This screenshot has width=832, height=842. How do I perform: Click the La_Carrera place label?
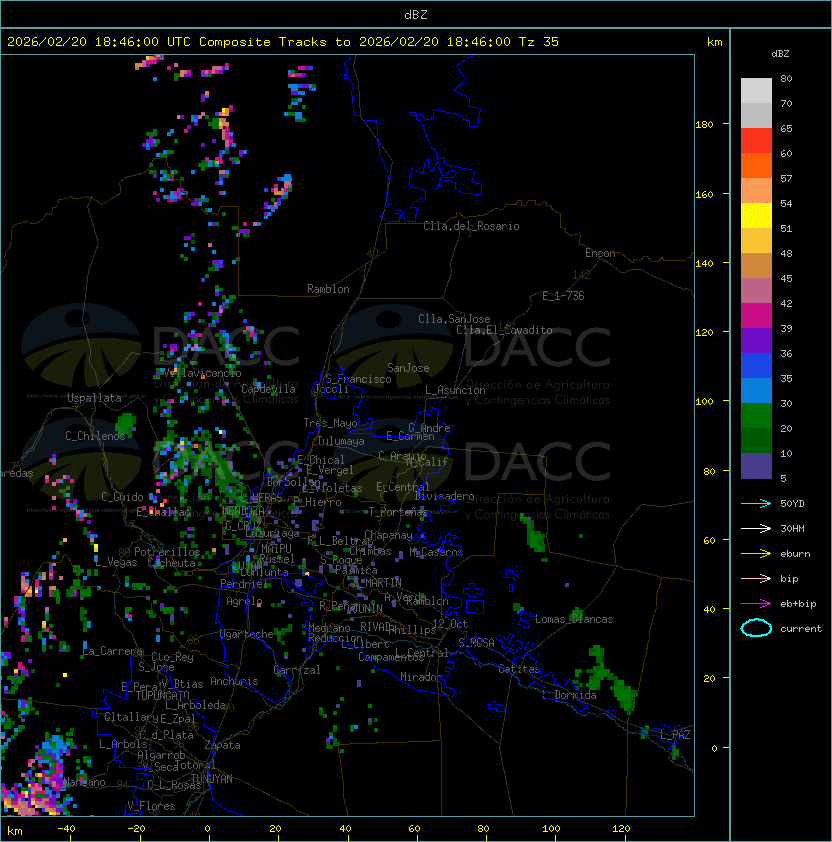tap(112, 651)
